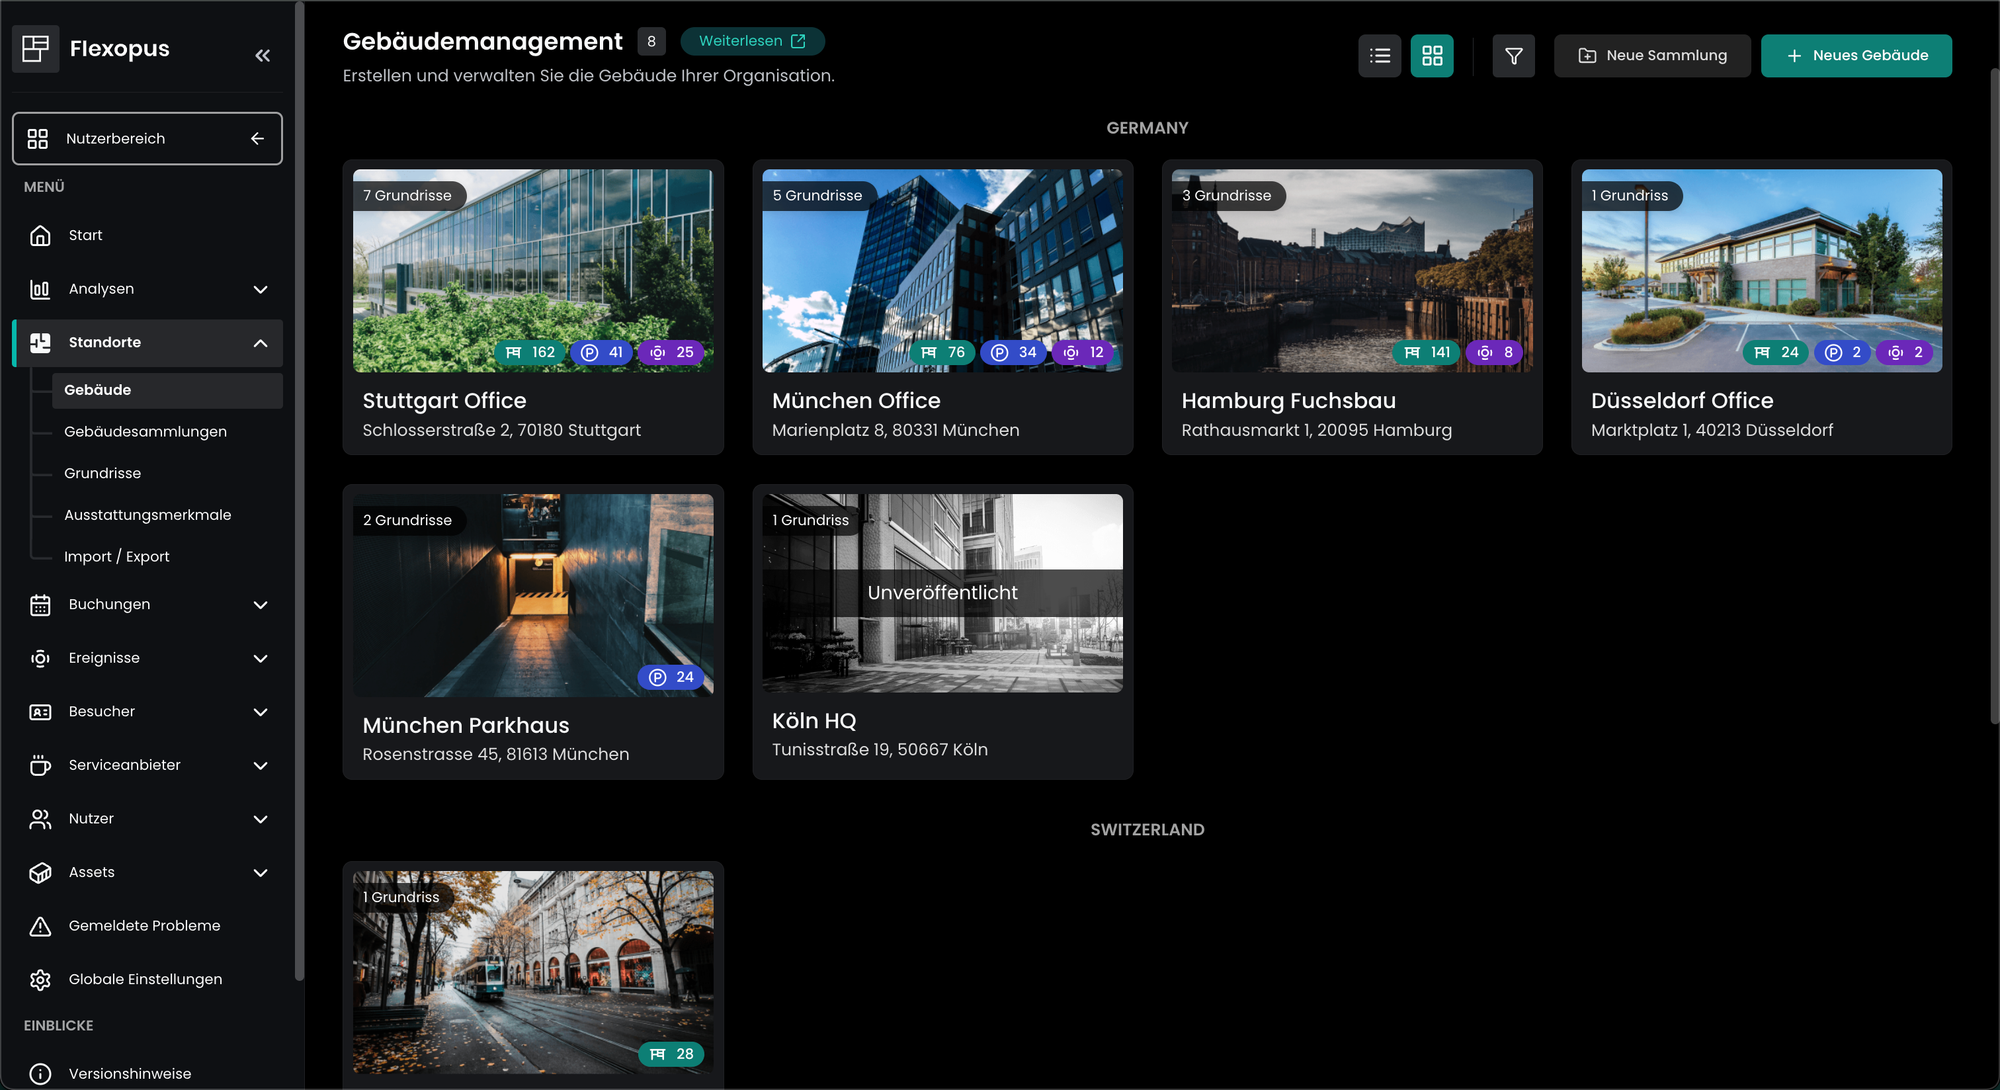
Task: Click the Neues Gebäude button
Action: [1855, 56]
